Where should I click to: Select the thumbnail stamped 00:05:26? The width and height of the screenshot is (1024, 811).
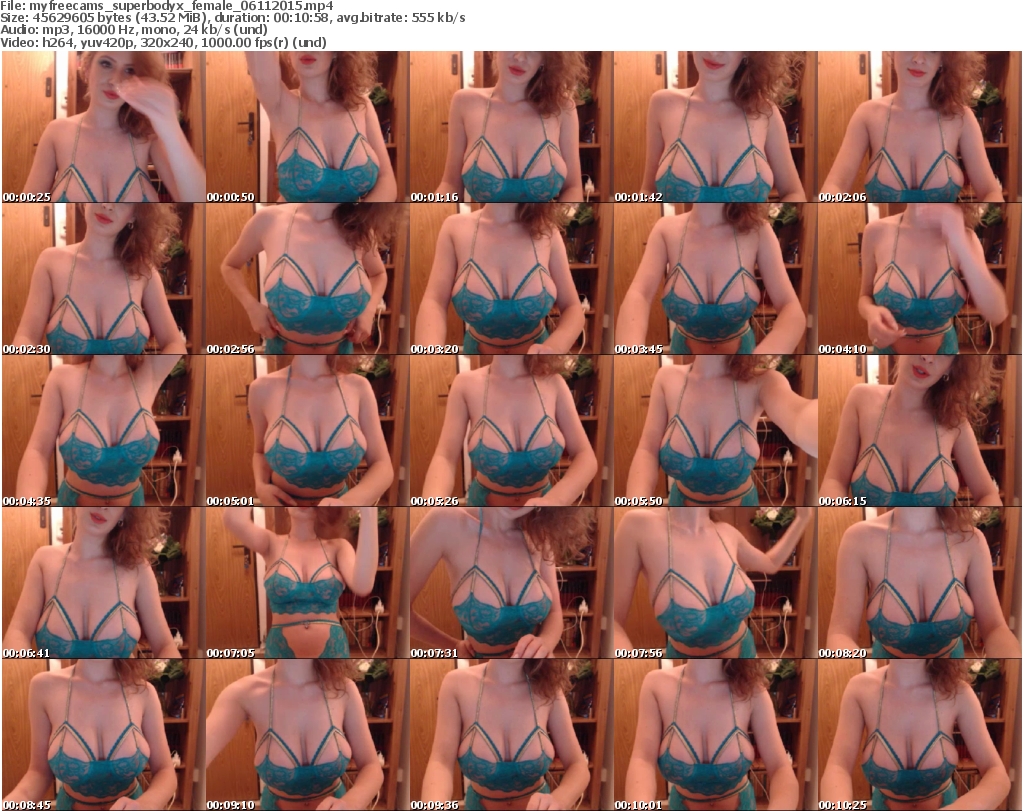click(x=511, y=431)
